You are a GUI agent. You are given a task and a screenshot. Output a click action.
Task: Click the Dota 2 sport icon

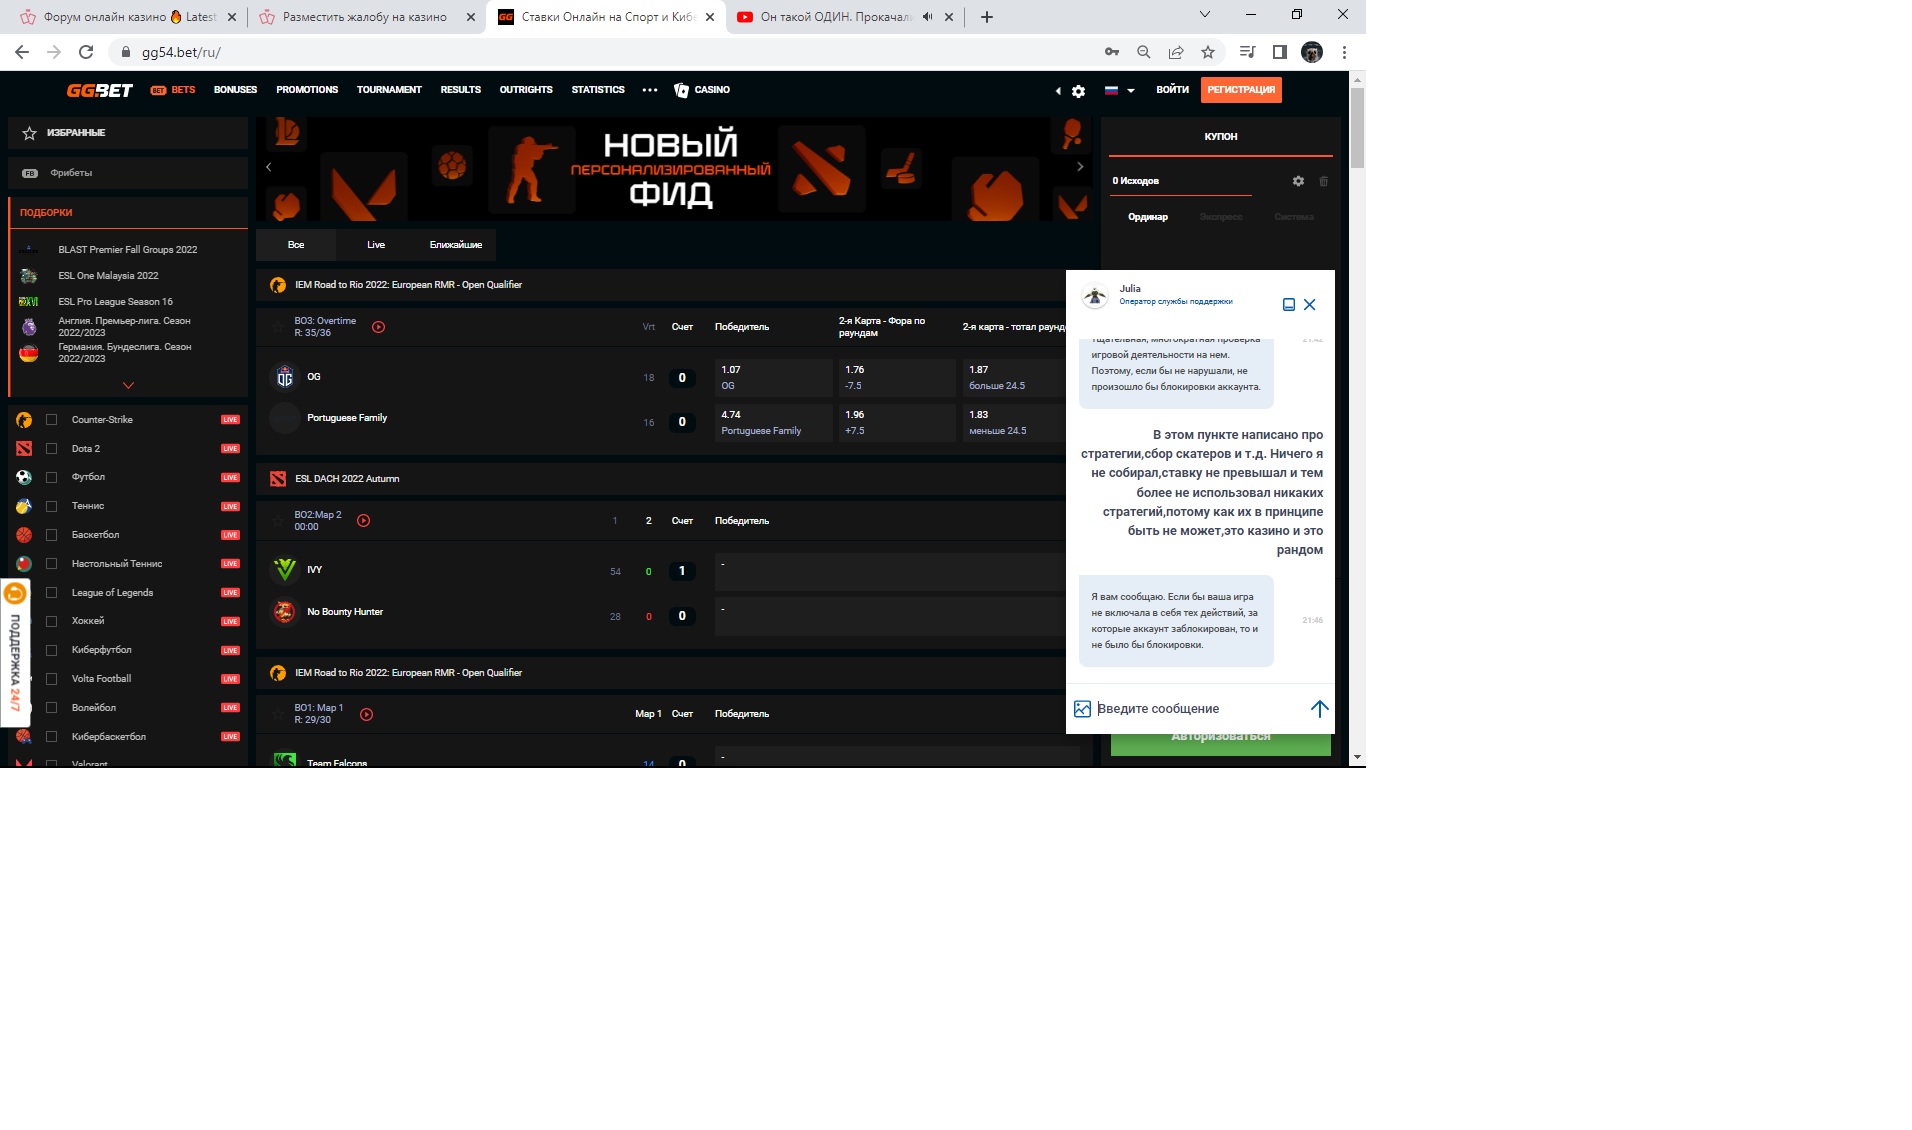pos(24,449)
